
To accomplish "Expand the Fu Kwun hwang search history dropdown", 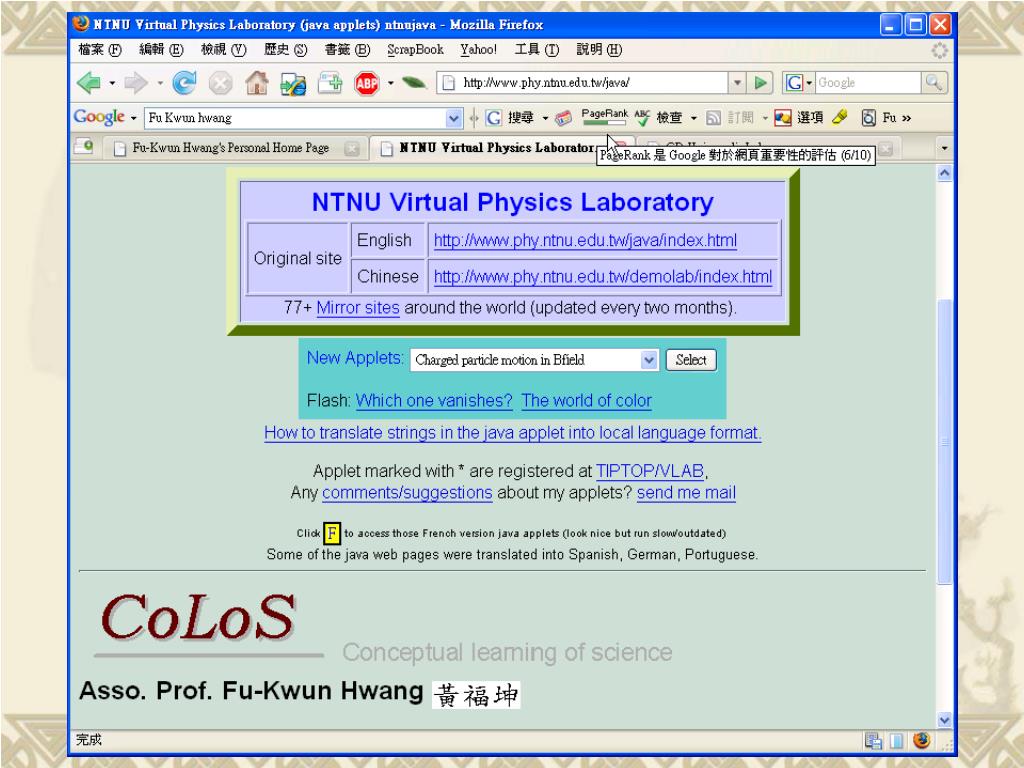I will 454,118.
